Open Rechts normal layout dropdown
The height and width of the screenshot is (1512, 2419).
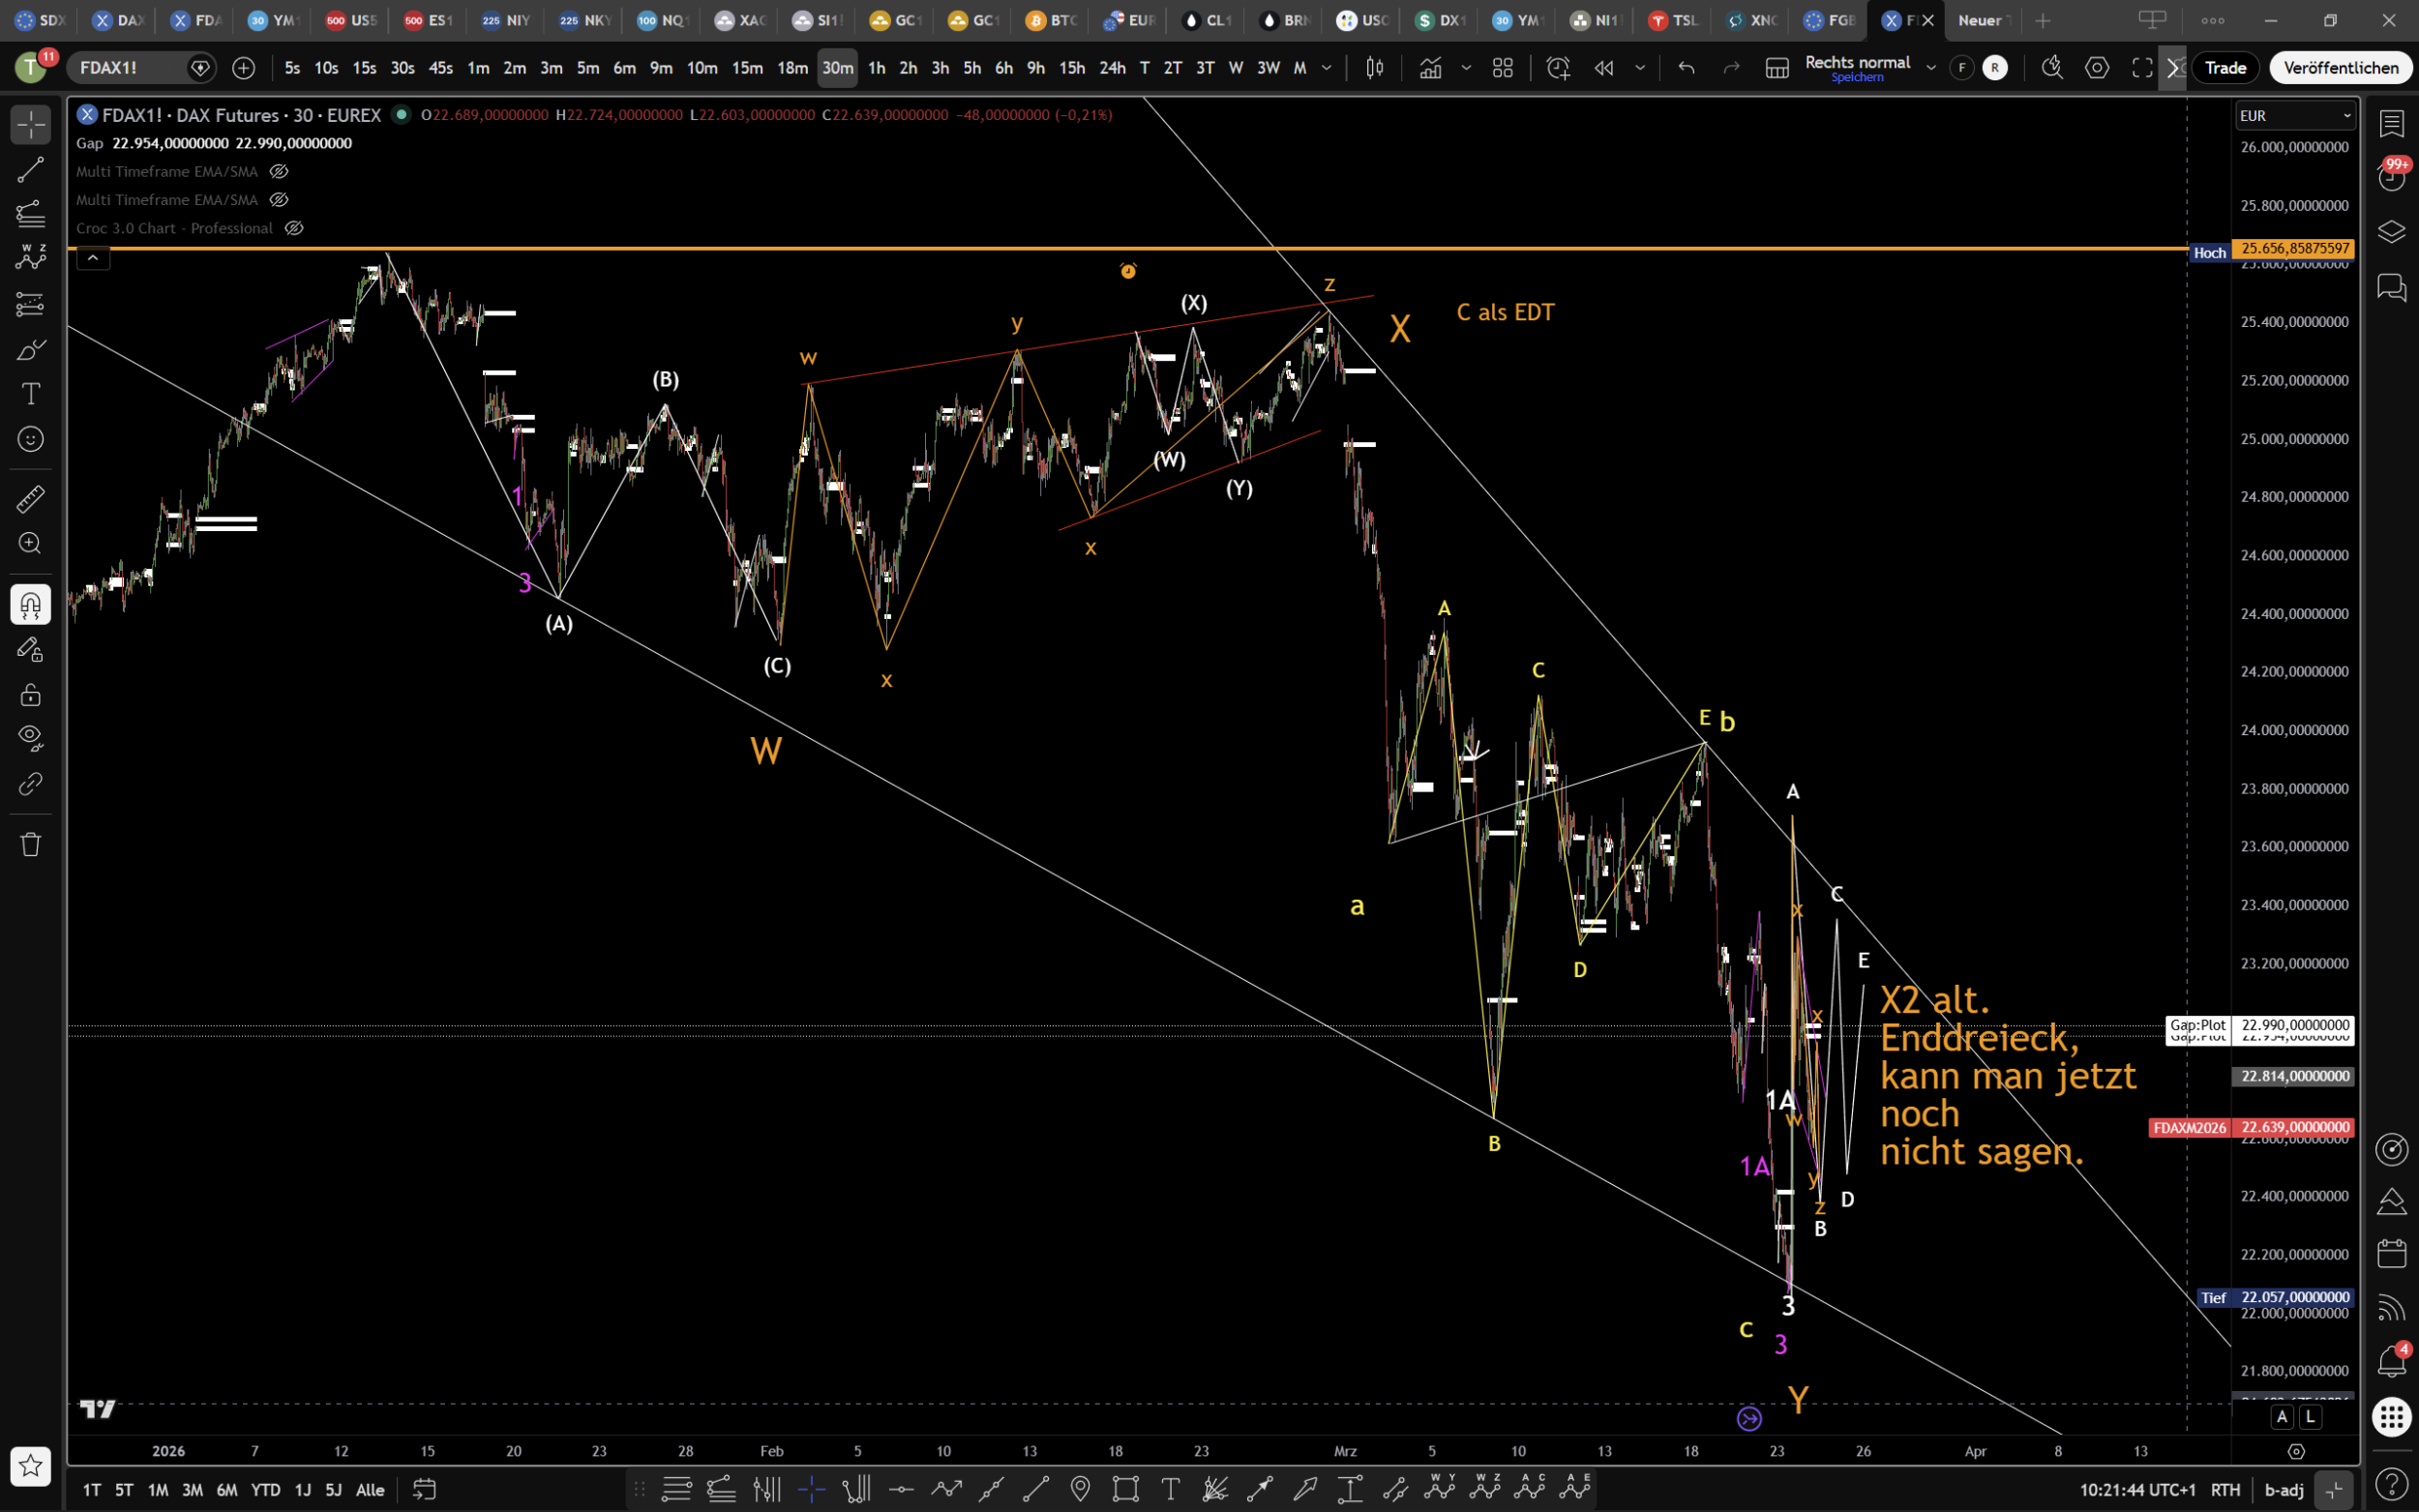(x=1930, y=68)
